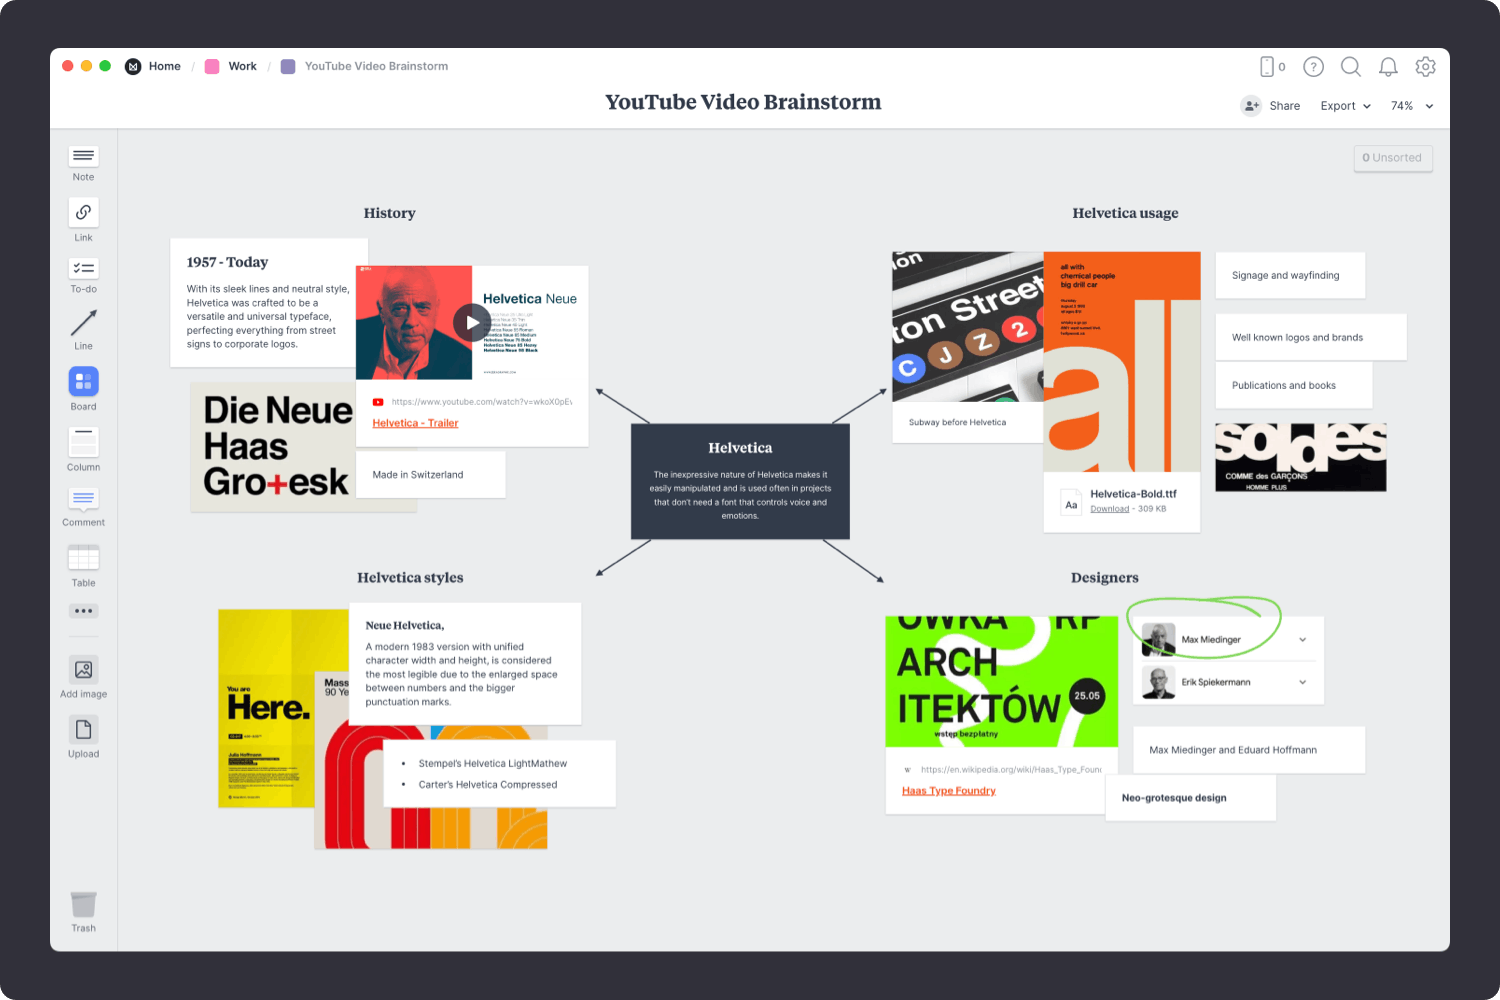Open the Export dropdown

coord(1345,106)
